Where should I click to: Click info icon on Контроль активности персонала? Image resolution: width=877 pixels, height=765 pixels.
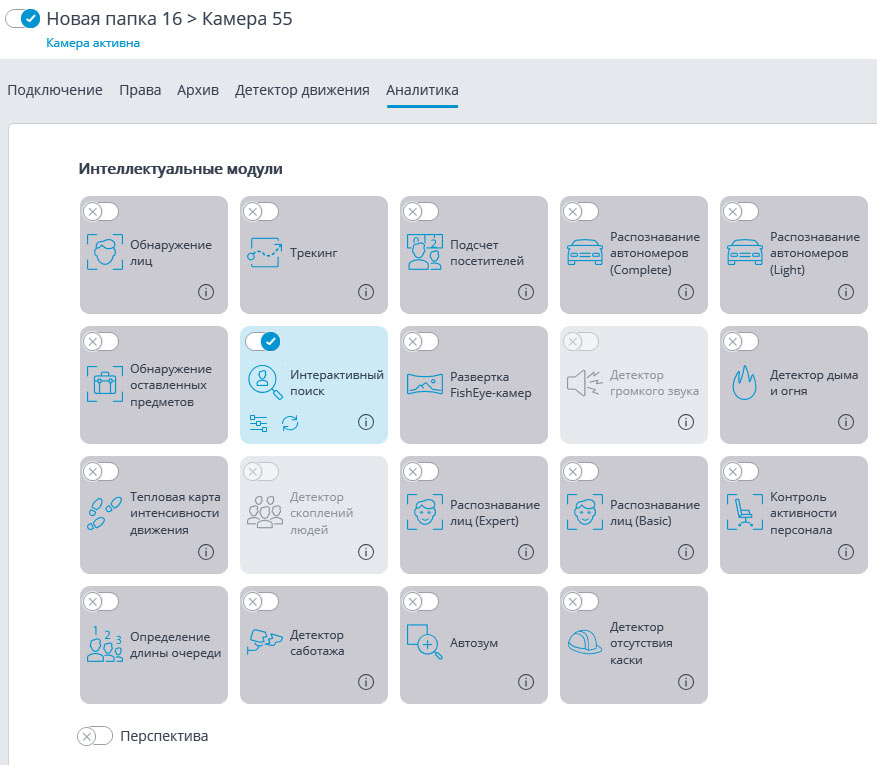(x=845, y=552)
